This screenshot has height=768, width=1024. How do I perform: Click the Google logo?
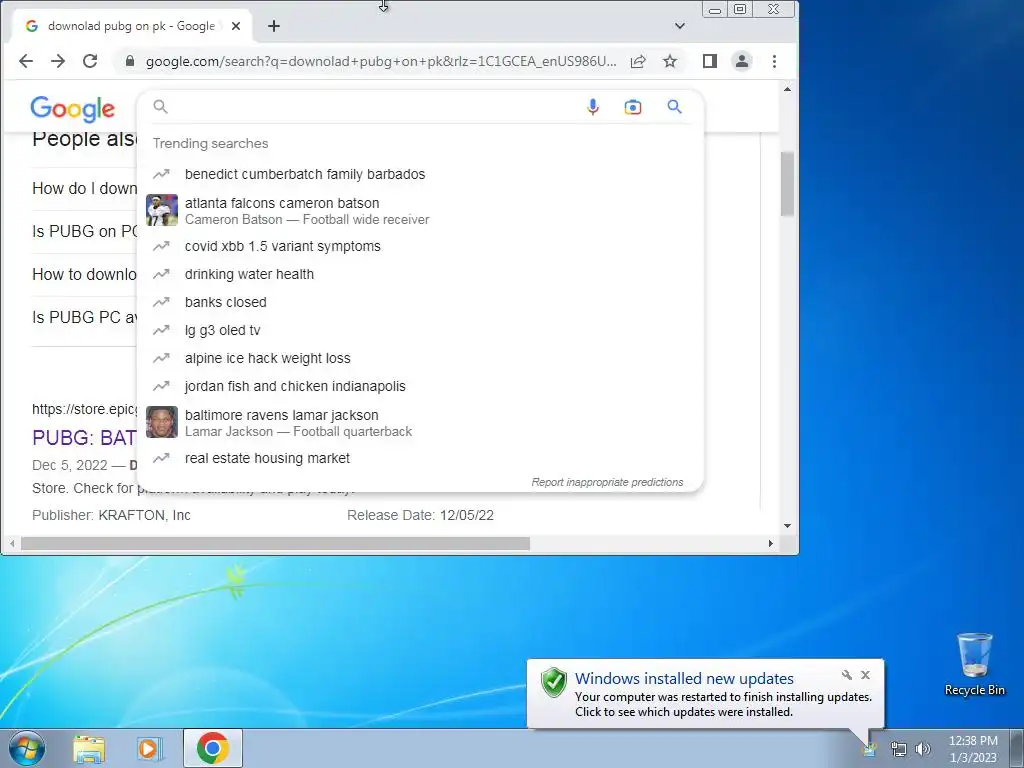[x=72, y=108]
